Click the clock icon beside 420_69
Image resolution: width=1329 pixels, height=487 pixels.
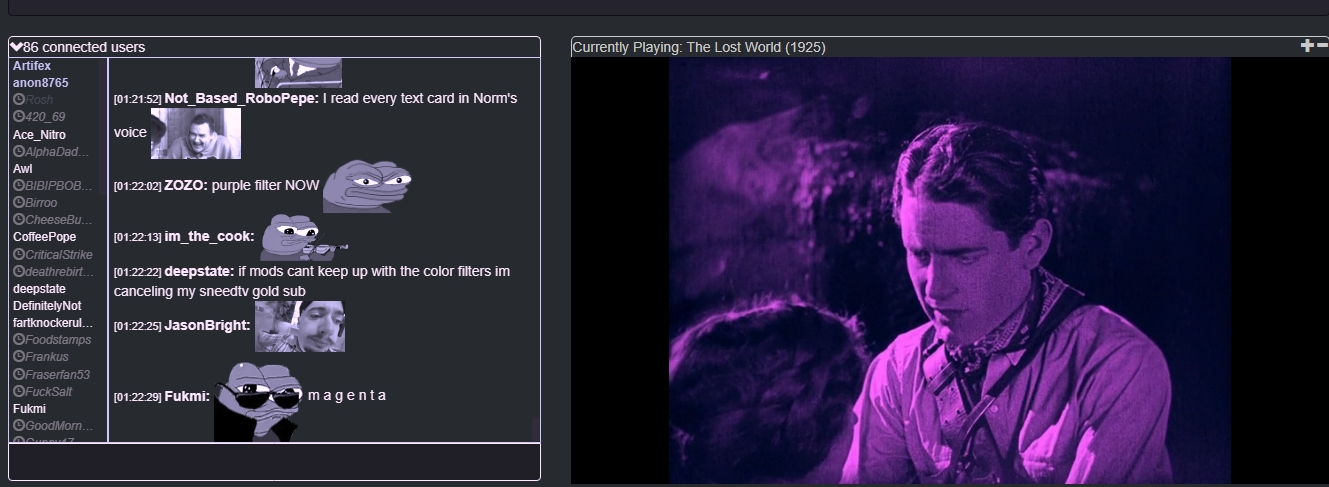(x=19, y=117)
